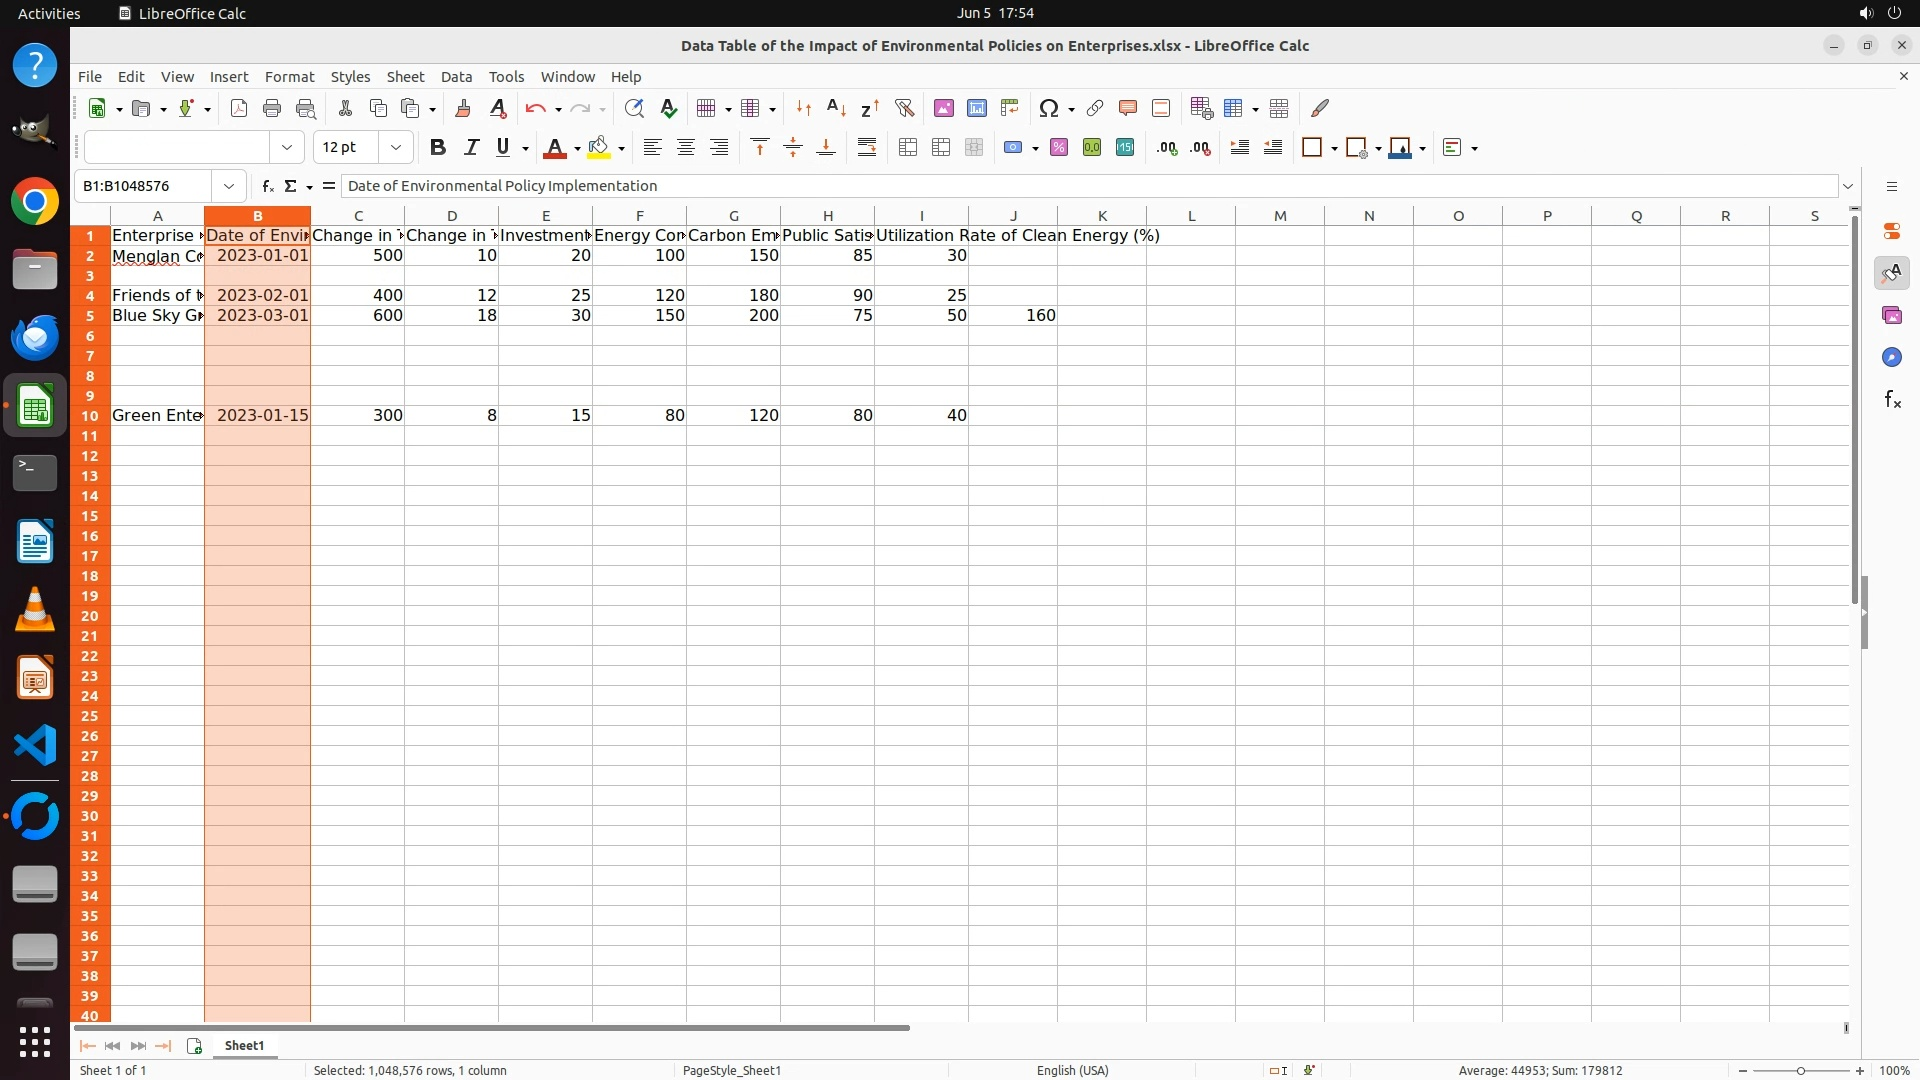Click the Sort Ascending icon

[837, 108]
